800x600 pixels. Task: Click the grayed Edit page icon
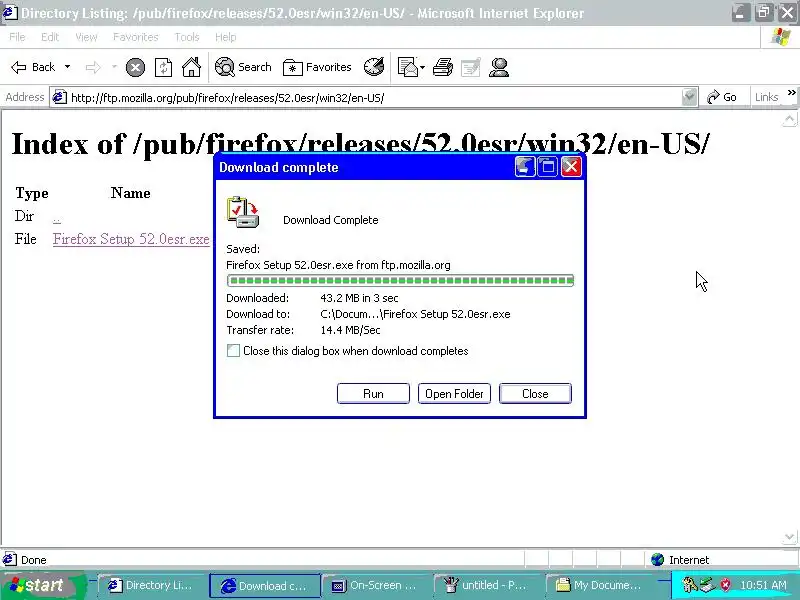(x=470, y=67)
